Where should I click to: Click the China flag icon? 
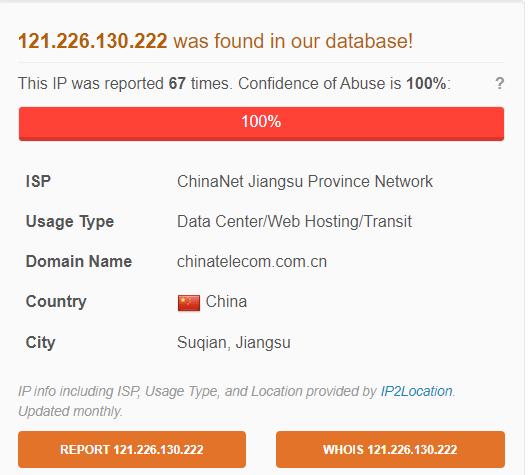(189, 303)
